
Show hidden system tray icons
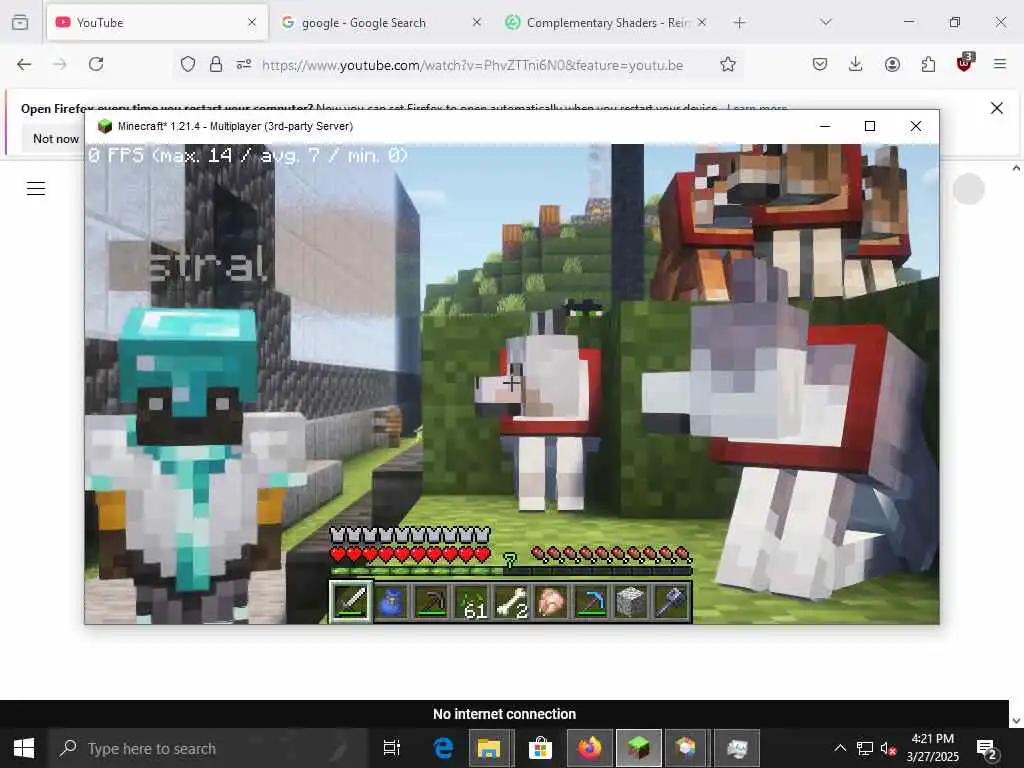point(840,748)
